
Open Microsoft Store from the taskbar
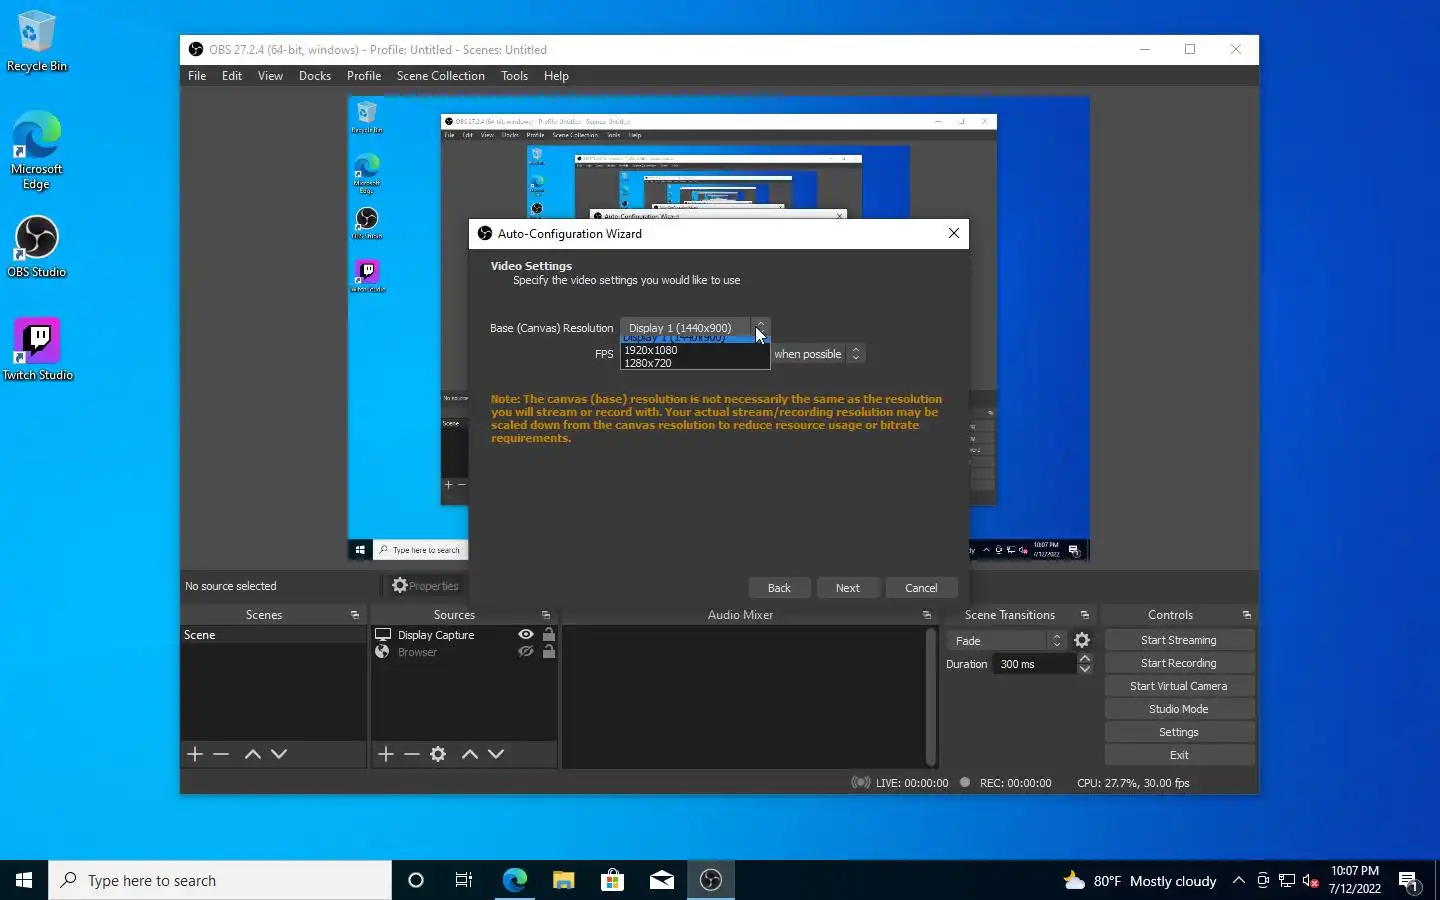point(613,880)
